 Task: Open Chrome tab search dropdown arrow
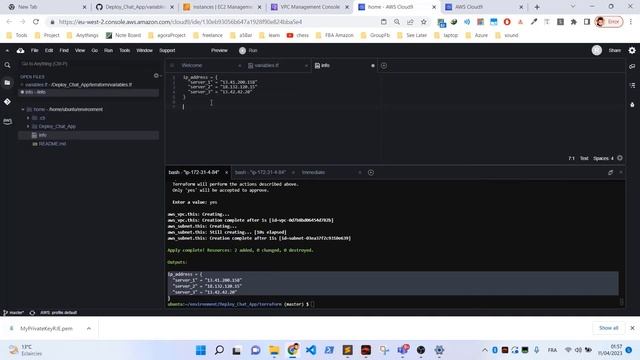coord(573,7)
